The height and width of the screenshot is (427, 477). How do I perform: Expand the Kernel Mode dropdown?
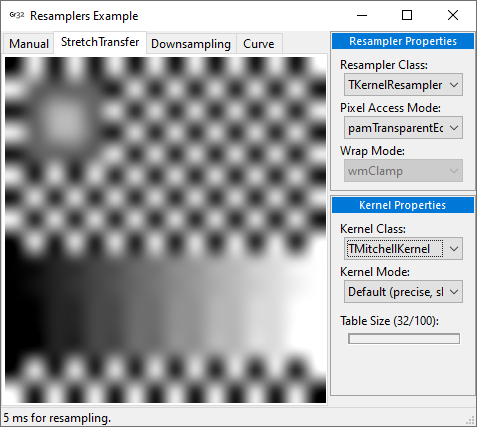coord(403,292)
